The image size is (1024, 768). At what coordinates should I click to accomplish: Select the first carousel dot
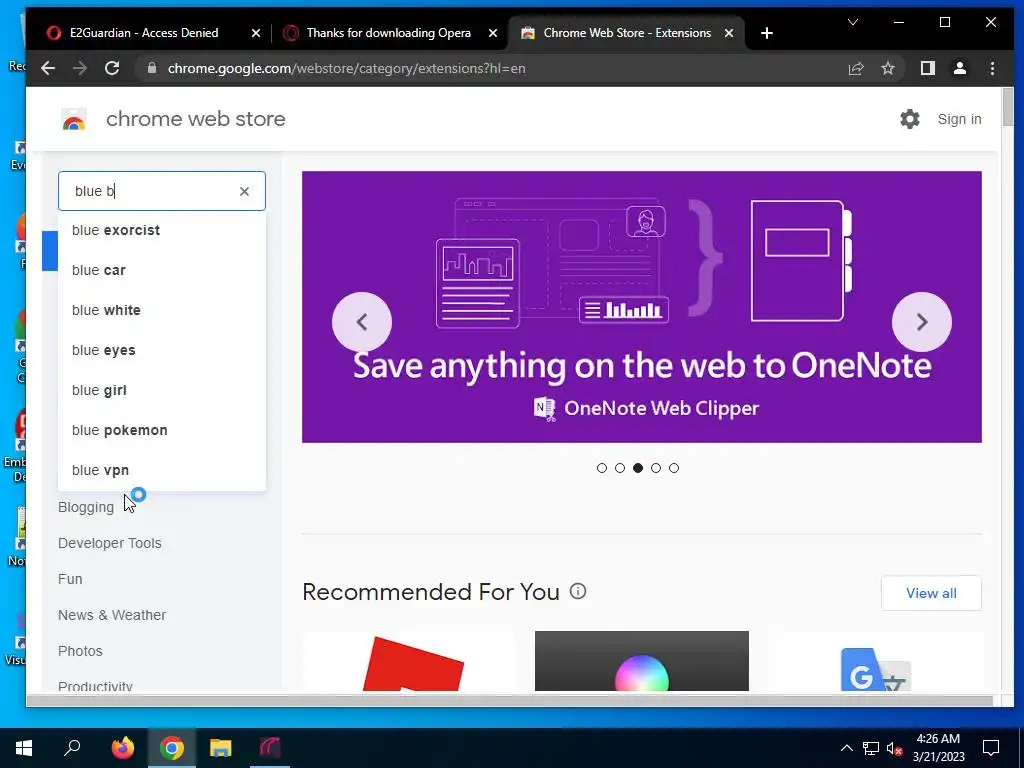click(601, 468)
